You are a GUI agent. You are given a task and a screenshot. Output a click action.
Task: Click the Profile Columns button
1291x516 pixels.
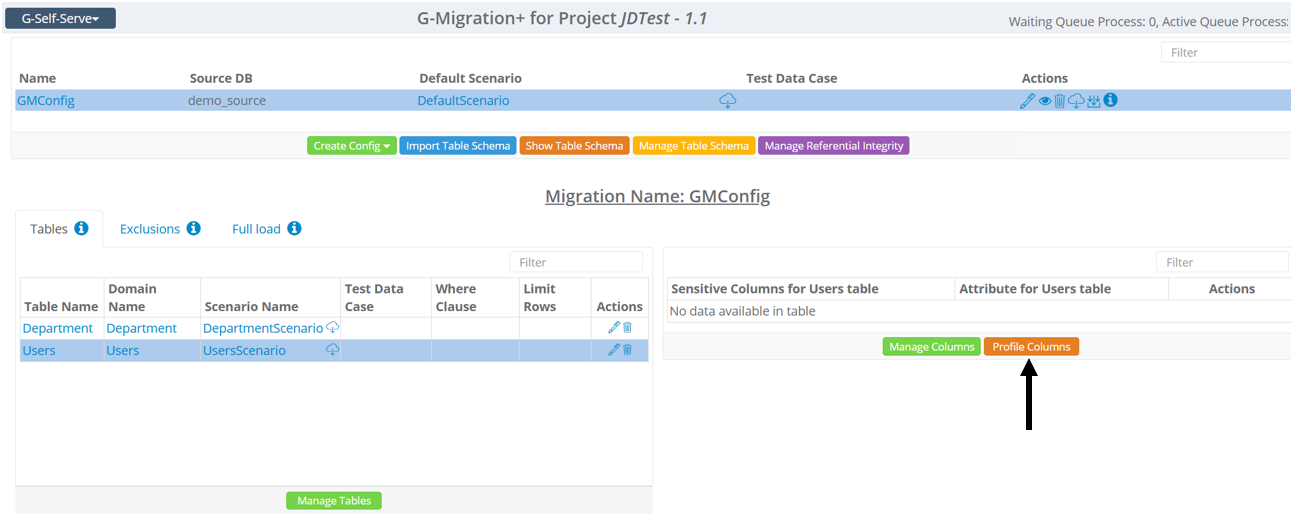(x=1031, y=347)
